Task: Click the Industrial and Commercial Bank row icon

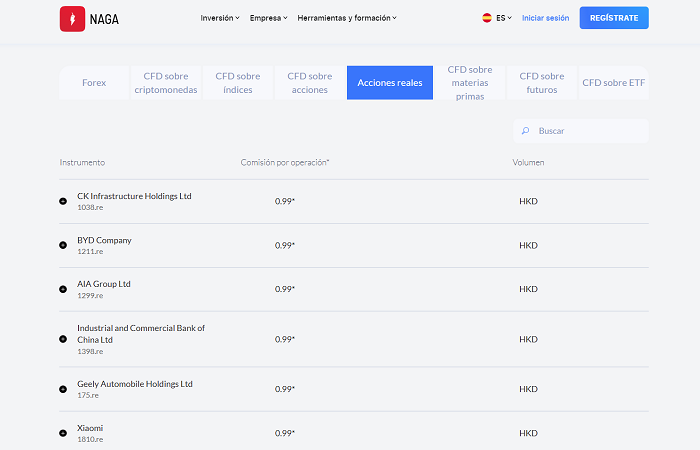Action: tap(63, 339)
